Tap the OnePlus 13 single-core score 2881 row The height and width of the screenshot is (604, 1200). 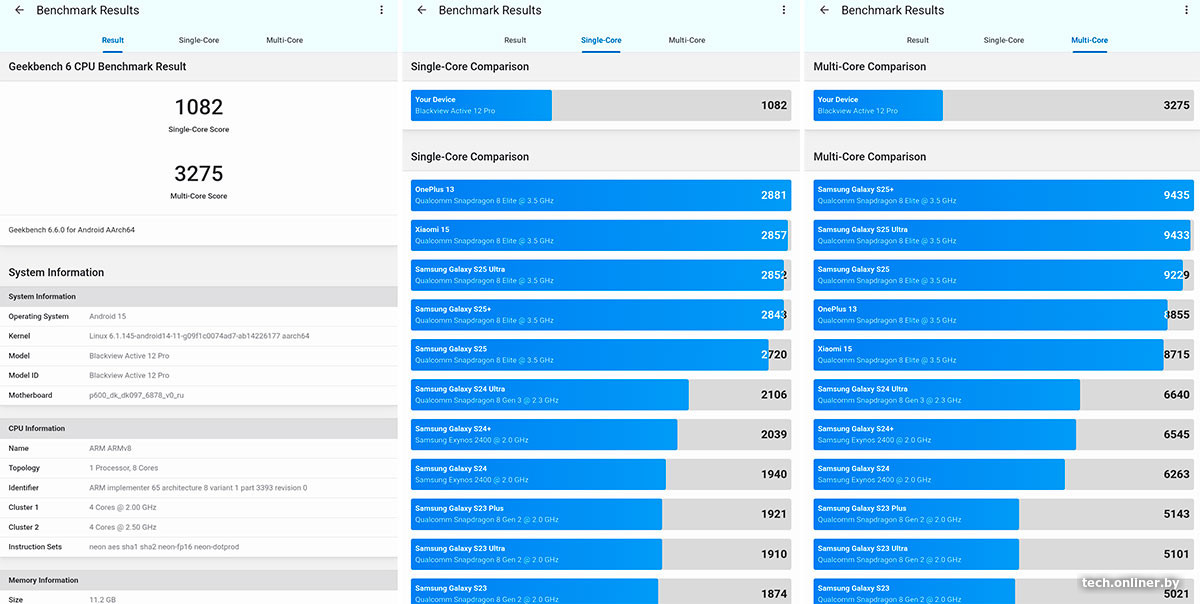click(x=600, y=195)
